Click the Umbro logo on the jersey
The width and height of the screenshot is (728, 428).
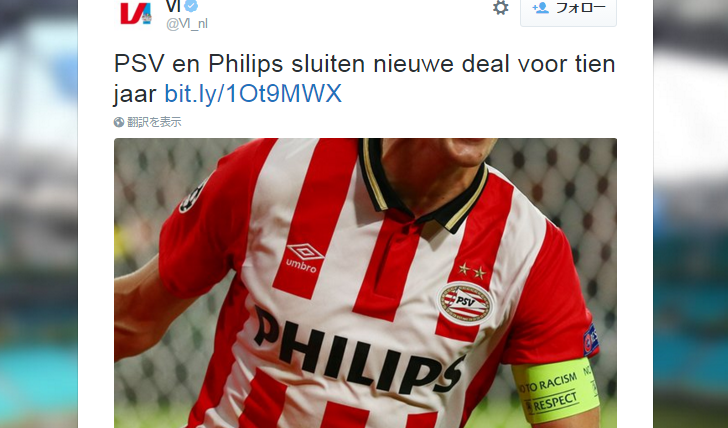pos(304,258)
